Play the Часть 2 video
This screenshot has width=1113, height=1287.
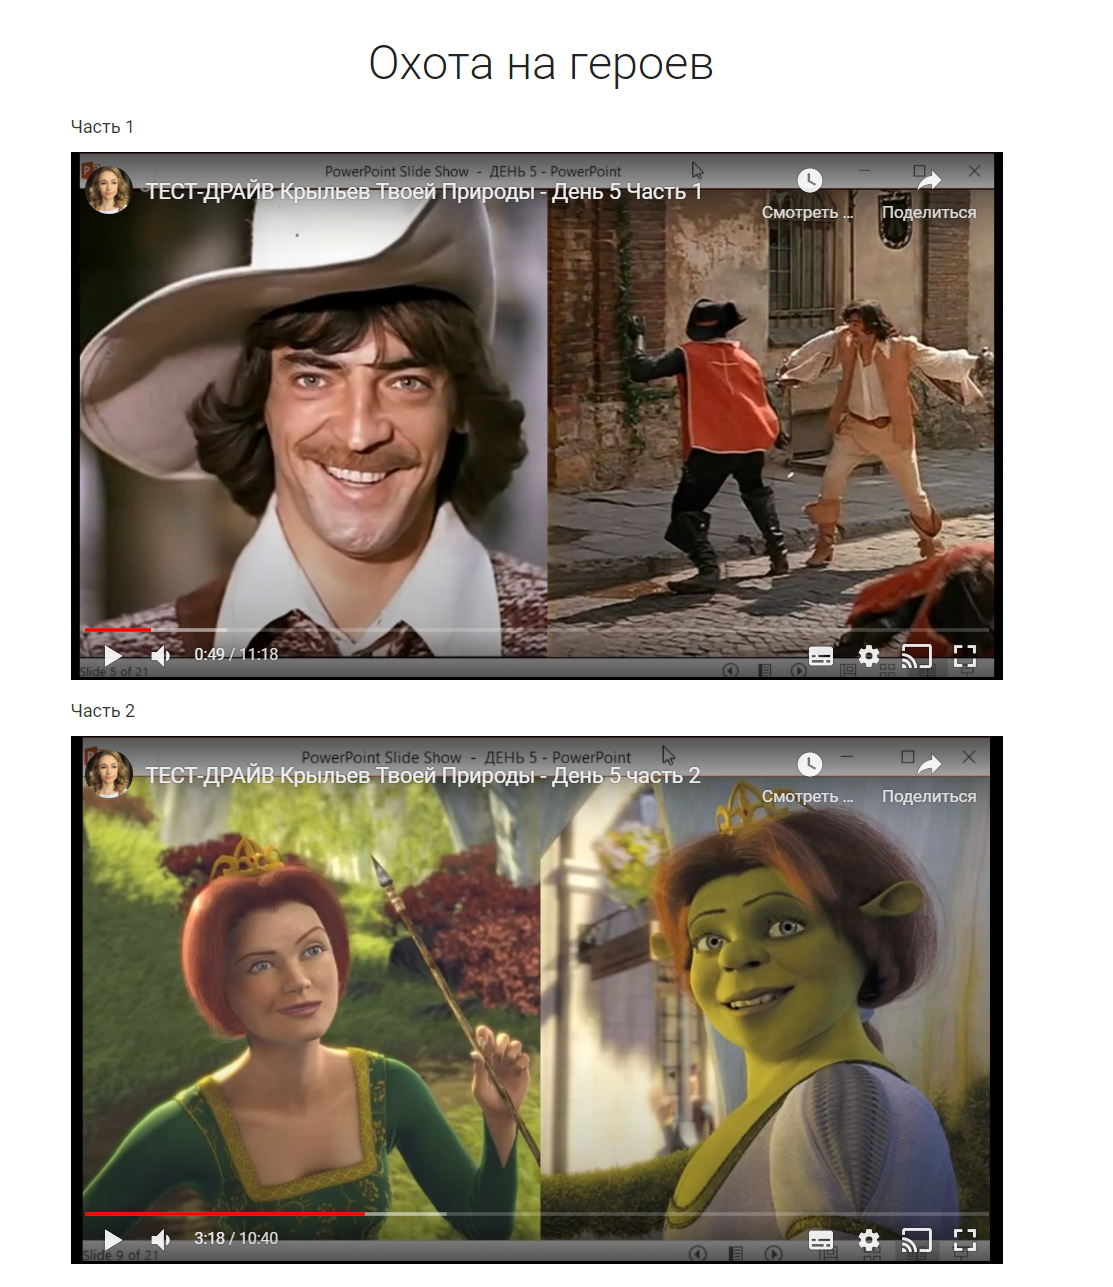113,1239
